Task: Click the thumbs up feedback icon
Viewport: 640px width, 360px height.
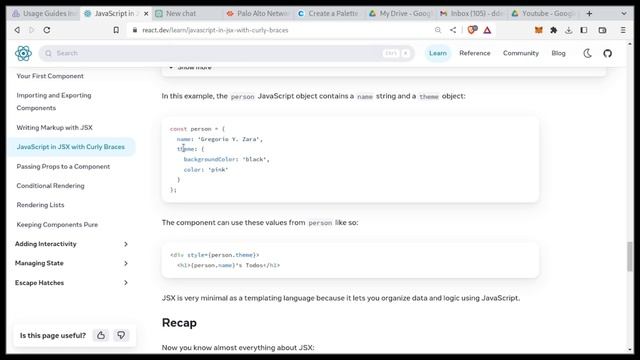Action: 101,335
